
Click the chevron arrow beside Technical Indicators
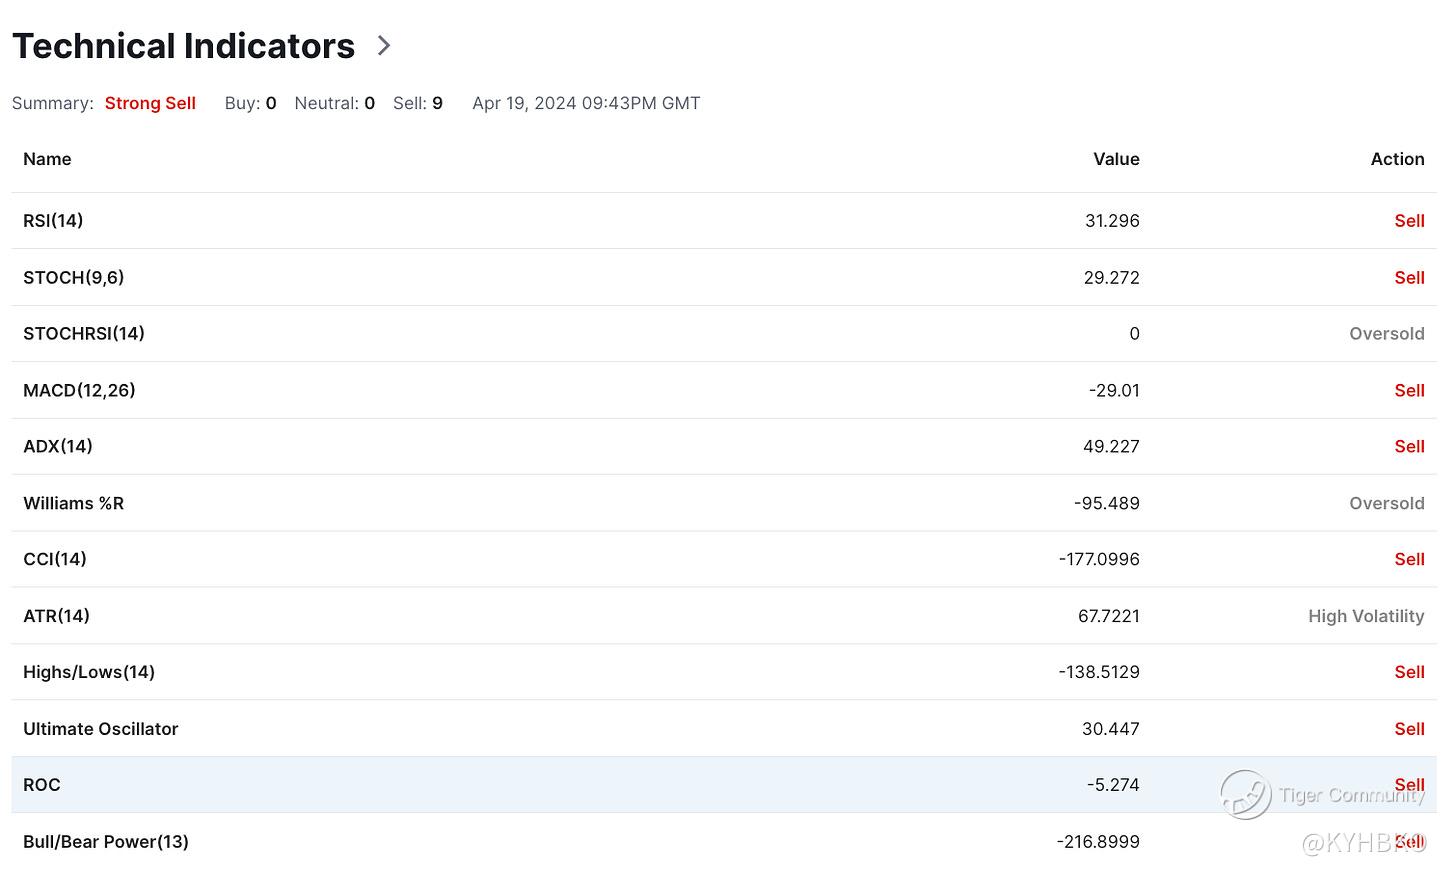coord(384,46)
